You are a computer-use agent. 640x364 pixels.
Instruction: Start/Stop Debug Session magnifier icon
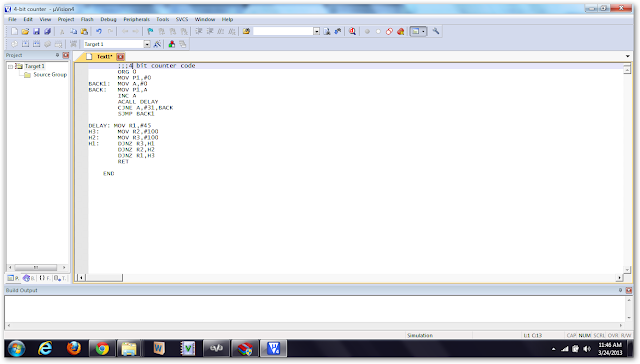352,31
